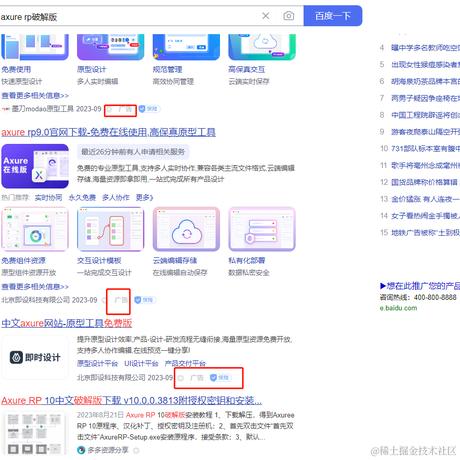Click the 高保真交互 link
The image size is (460, 460).
tap(246, 69)
